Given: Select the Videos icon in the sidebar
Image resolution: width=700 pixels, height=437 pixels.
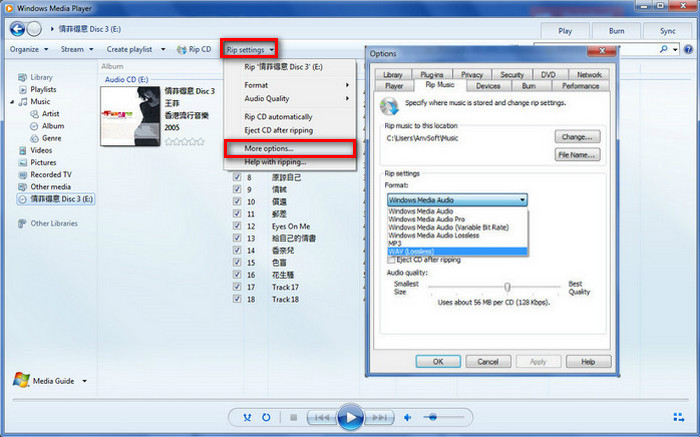Looking at the screenshot, I should (22, 150).
